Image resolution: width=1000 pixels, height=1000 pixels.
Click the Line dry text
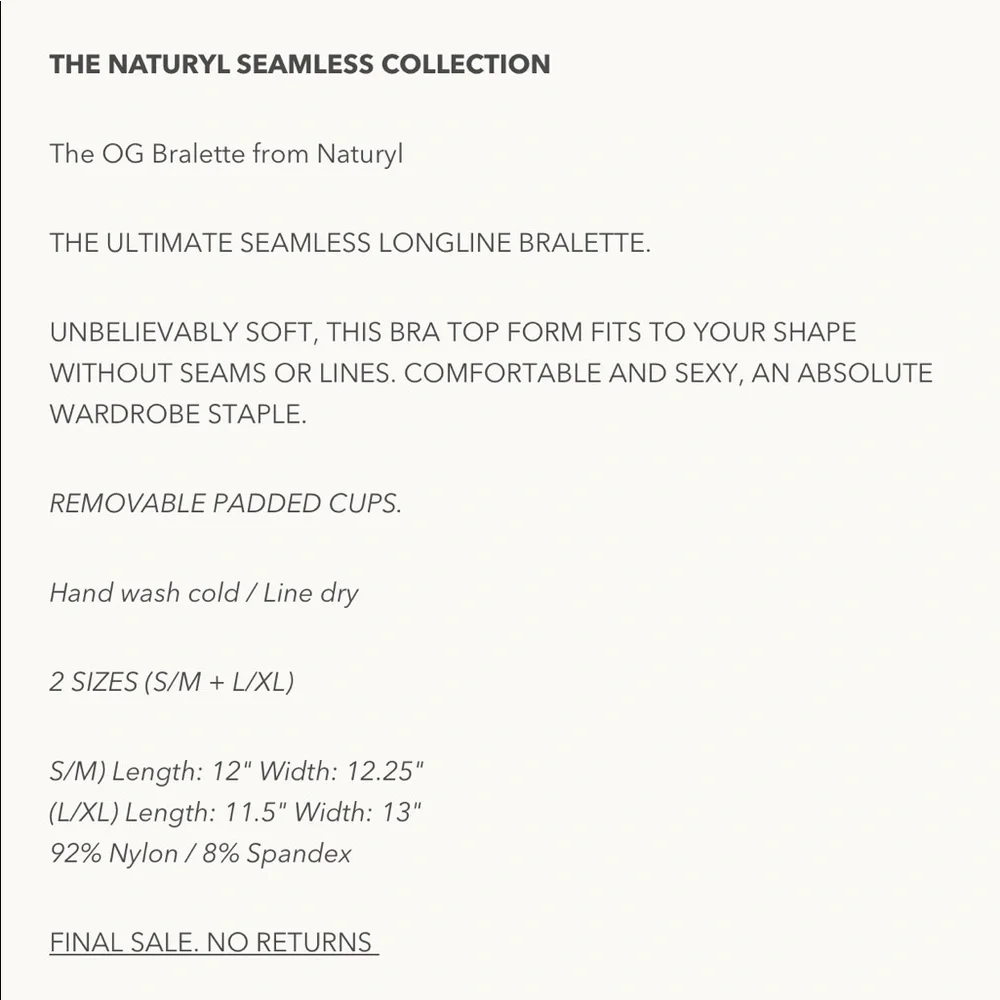click(311, 594)
